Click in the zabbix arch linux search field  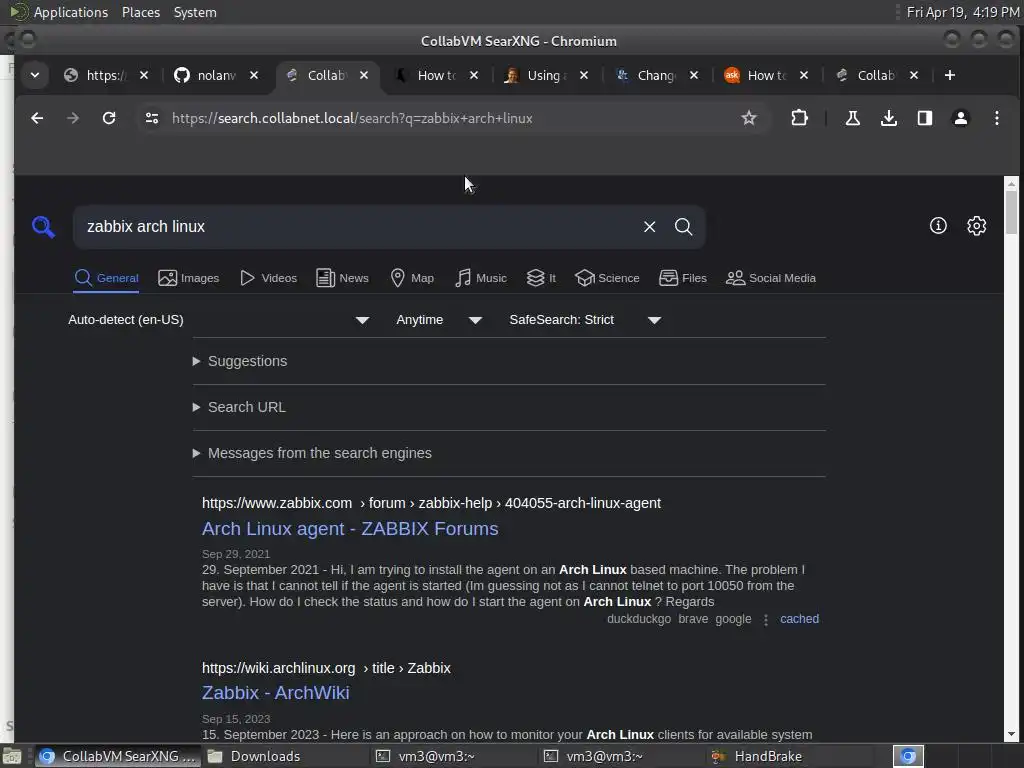pyautogui.click(x=359, y=227)
